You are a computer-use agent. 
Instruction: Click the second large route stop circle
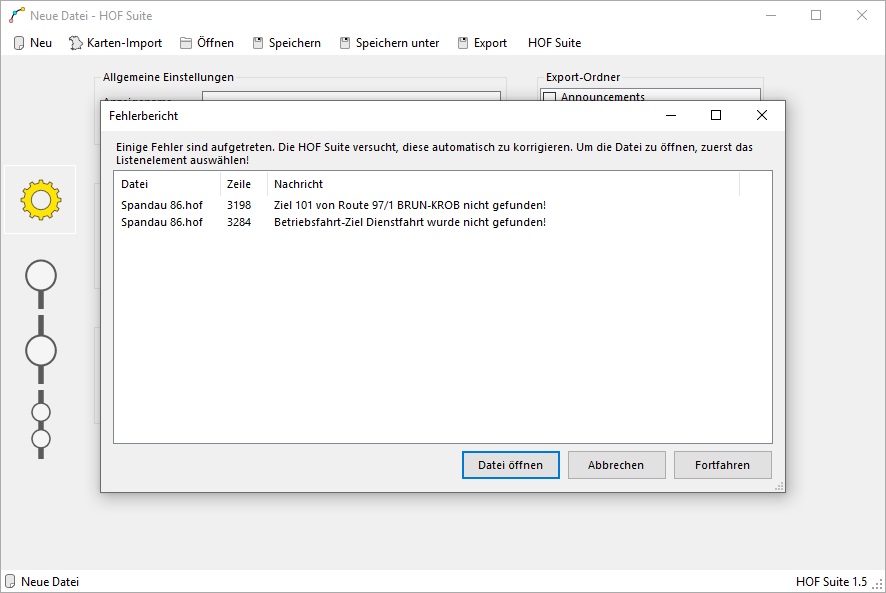[41, 351]
